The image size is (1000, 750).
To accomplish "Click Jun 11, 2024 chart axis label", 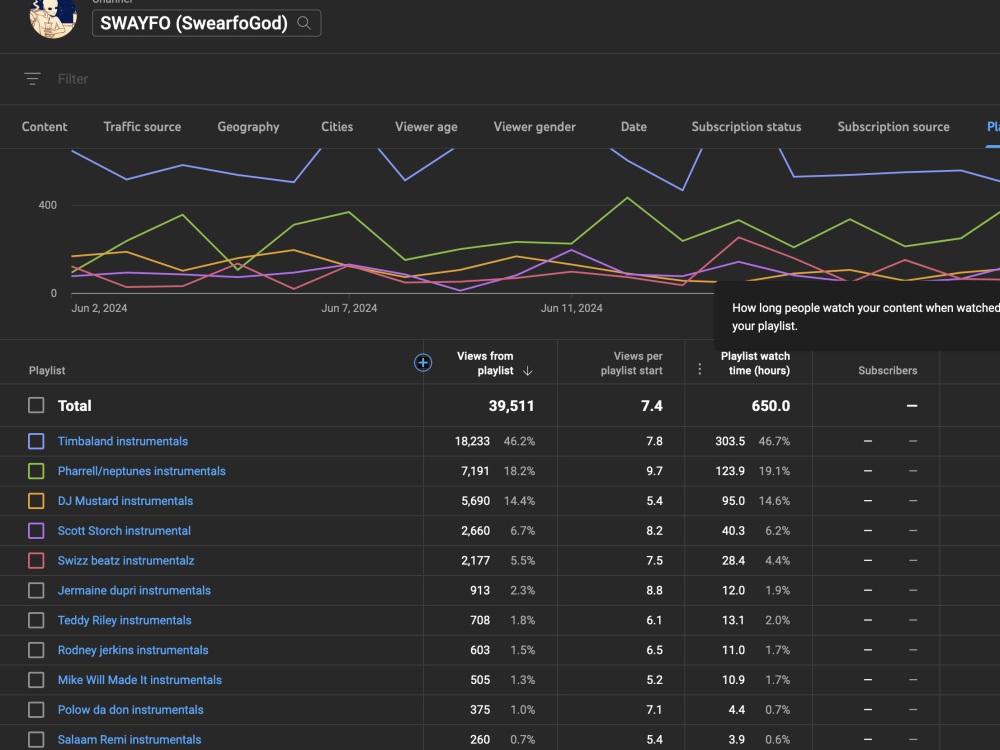I will tap(571, 308).
